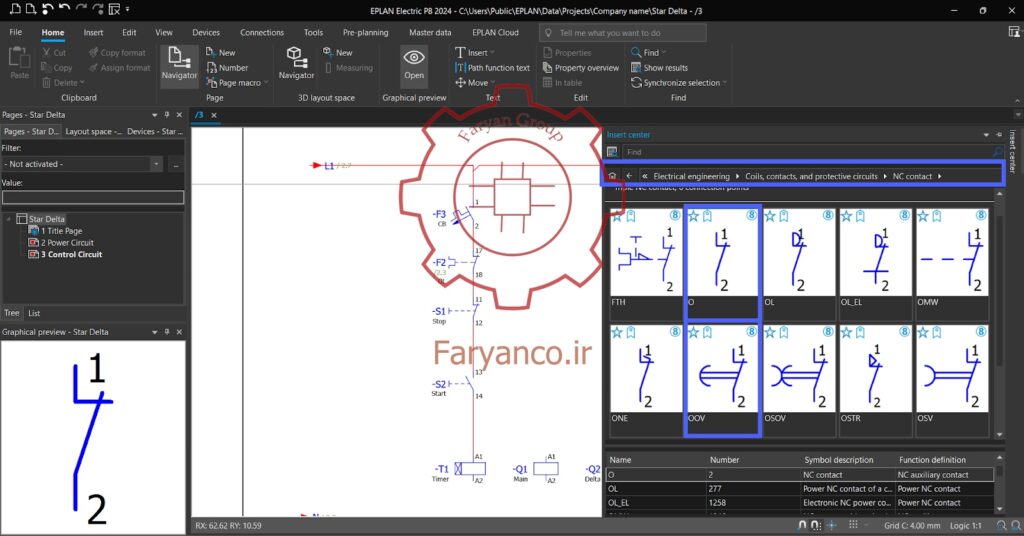
Task: Click the Value input field
Action: (93, 197)
